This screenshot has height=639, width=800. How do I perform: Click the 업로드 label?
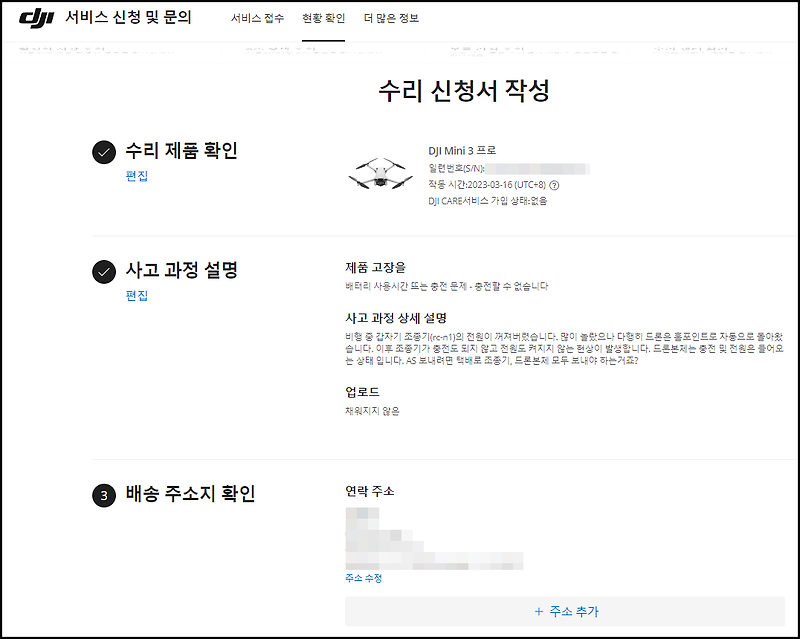click(362, 392)
